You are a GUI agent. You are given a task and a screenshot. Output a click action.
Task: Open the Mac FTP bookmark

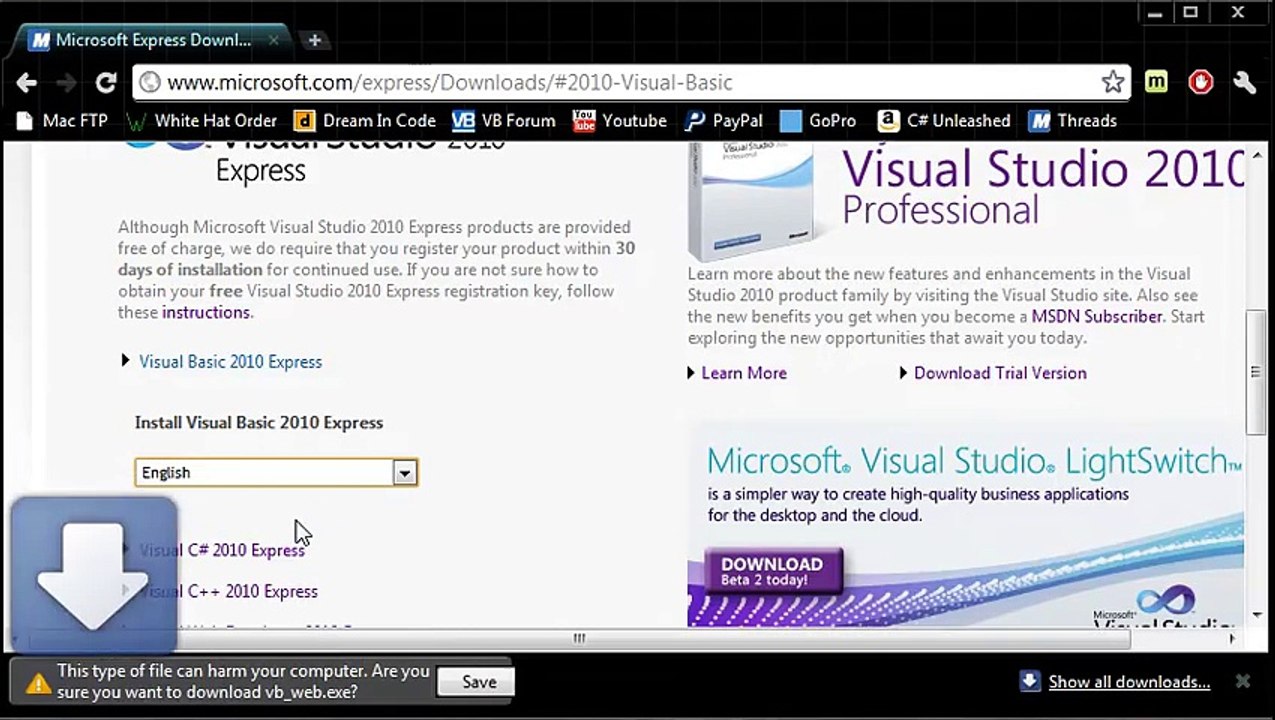point(63,121)
